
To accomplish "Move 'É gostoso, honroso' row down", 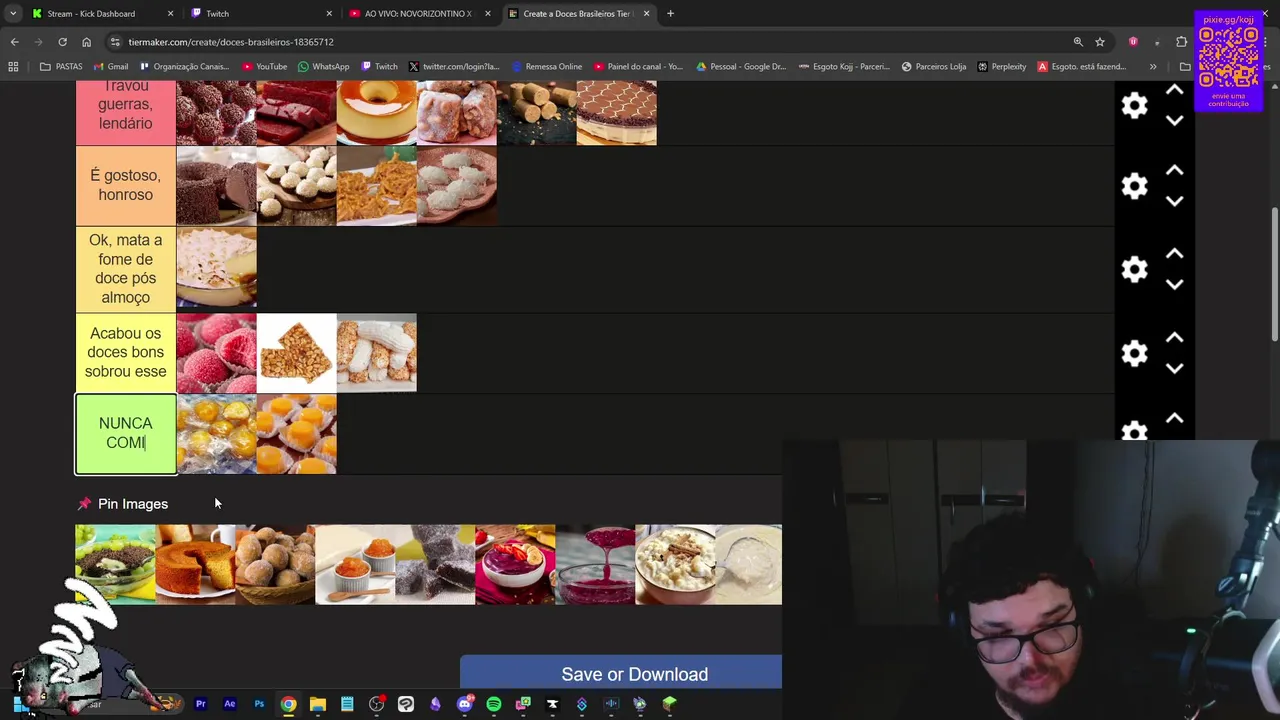I will pyautogui.click(x=1175, y=201).
